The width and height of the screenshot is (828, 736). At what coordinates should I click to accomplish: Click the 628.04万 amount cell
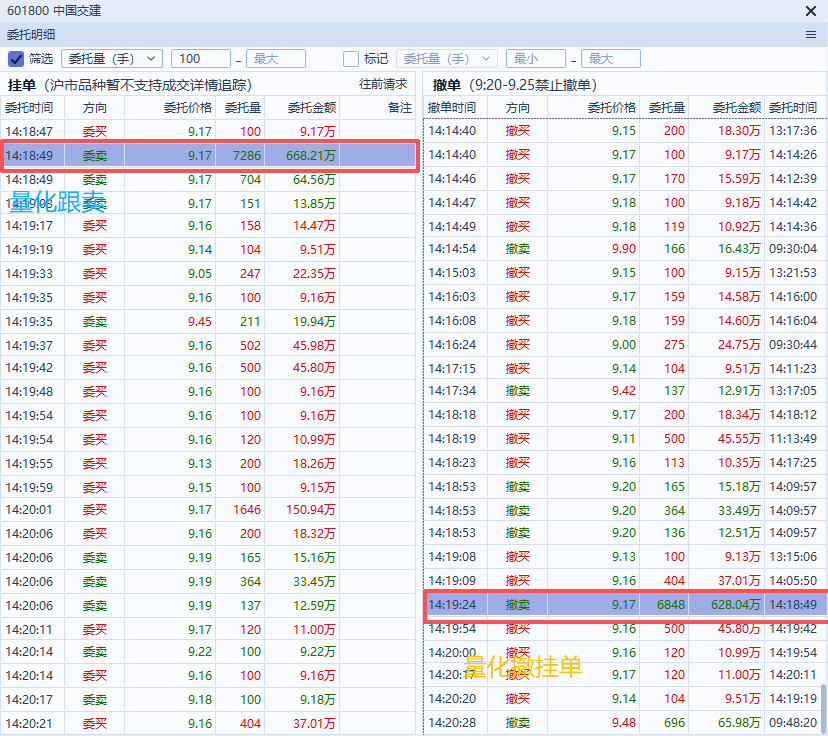[x=736, y=605]
